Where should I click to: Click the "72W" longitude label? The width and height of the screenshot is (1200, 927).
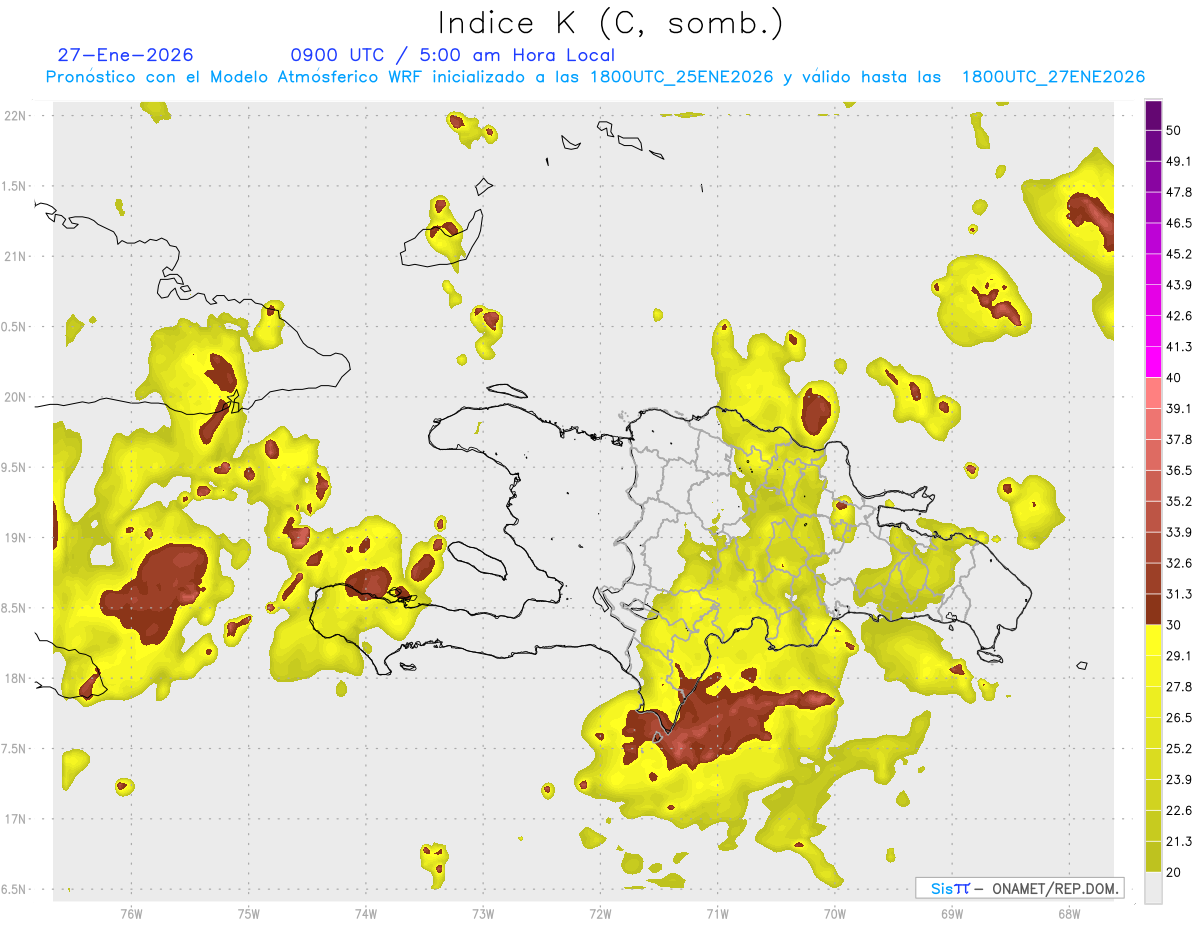pyautogui.click(x=600, y=913)
